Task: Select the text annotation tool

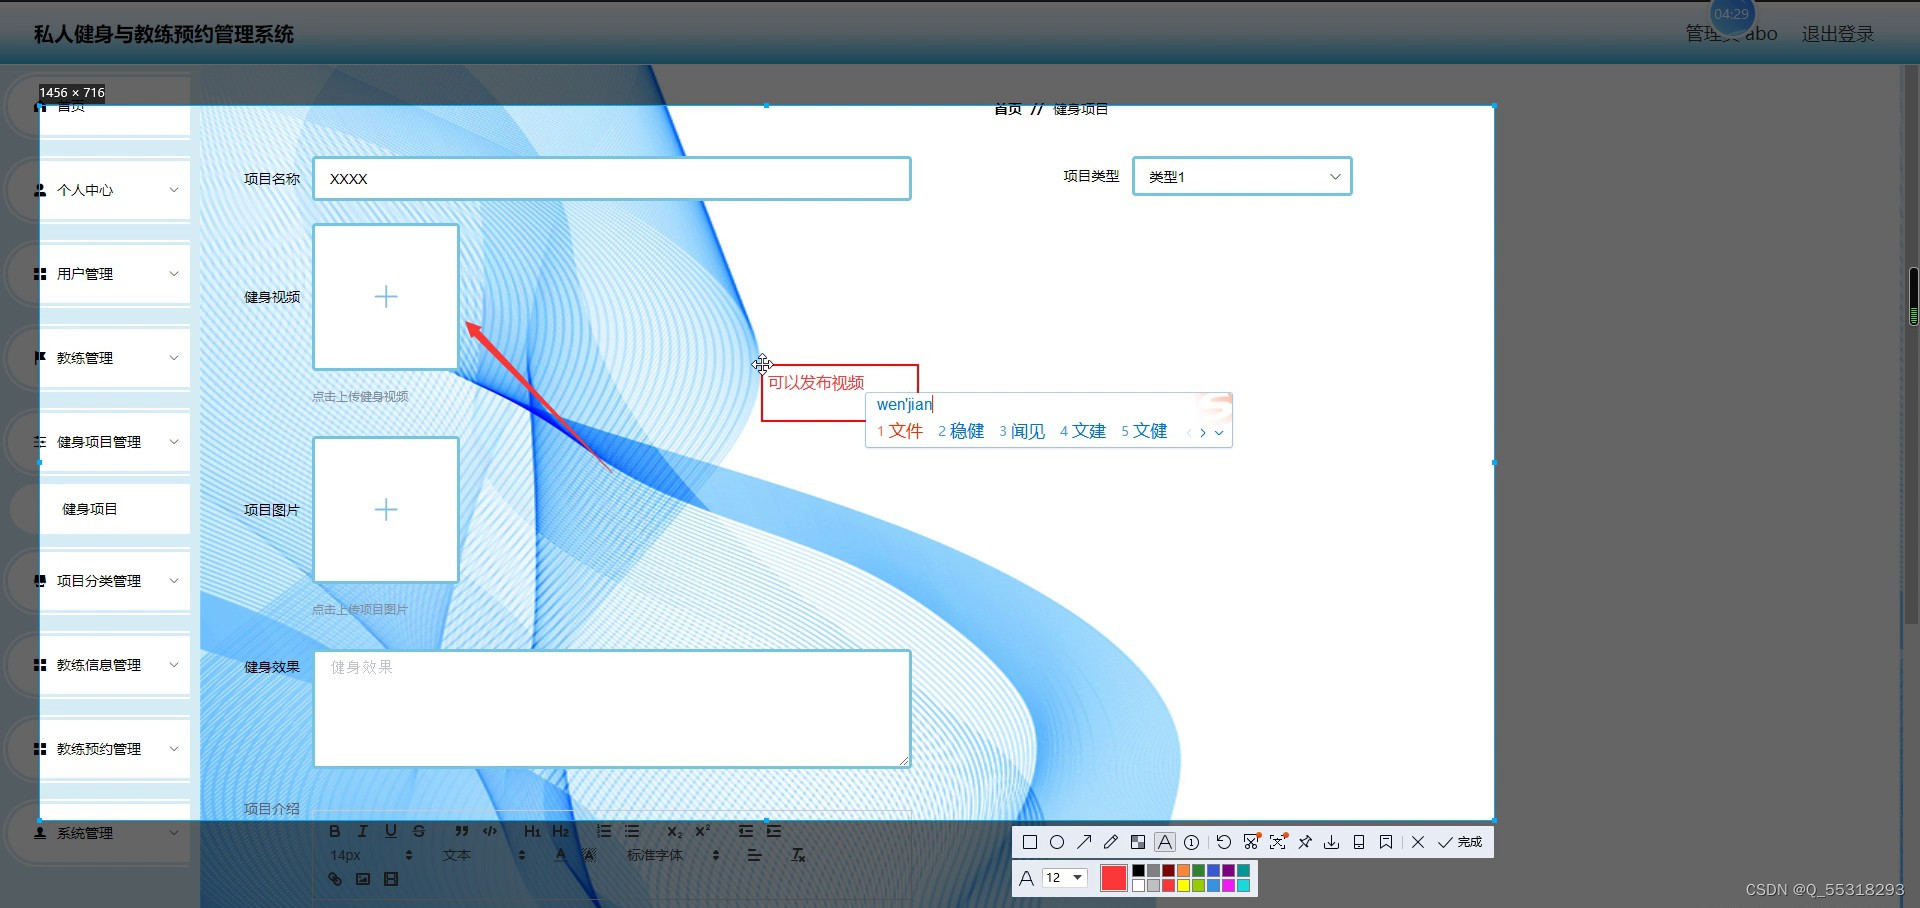Action: (1164, 842)
